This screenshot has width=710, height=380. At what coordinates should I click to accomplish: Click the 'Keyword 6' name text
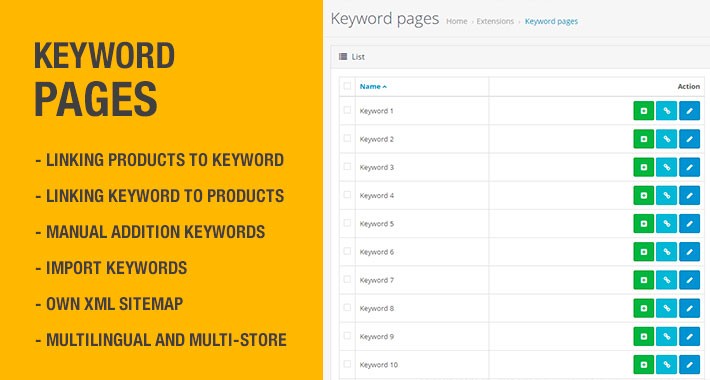[x=377, y=252]
